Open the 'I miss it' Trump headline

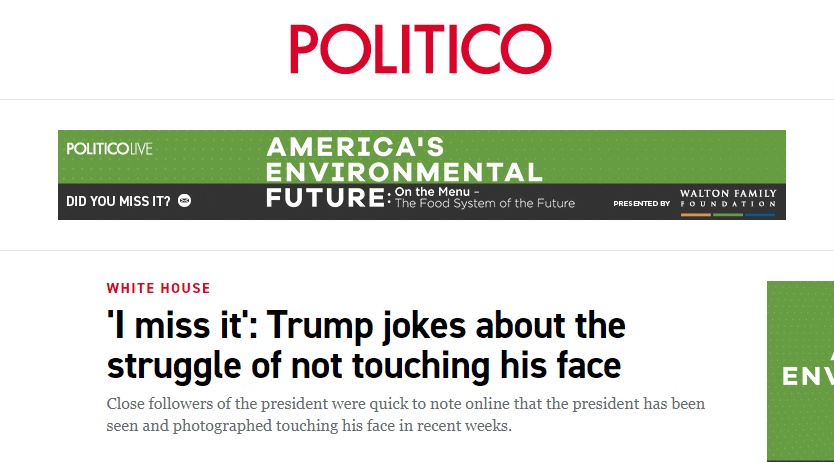pos(366,345)
